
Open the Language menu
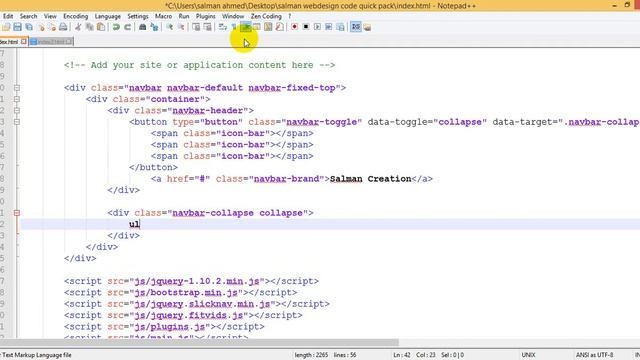point(107,16)
